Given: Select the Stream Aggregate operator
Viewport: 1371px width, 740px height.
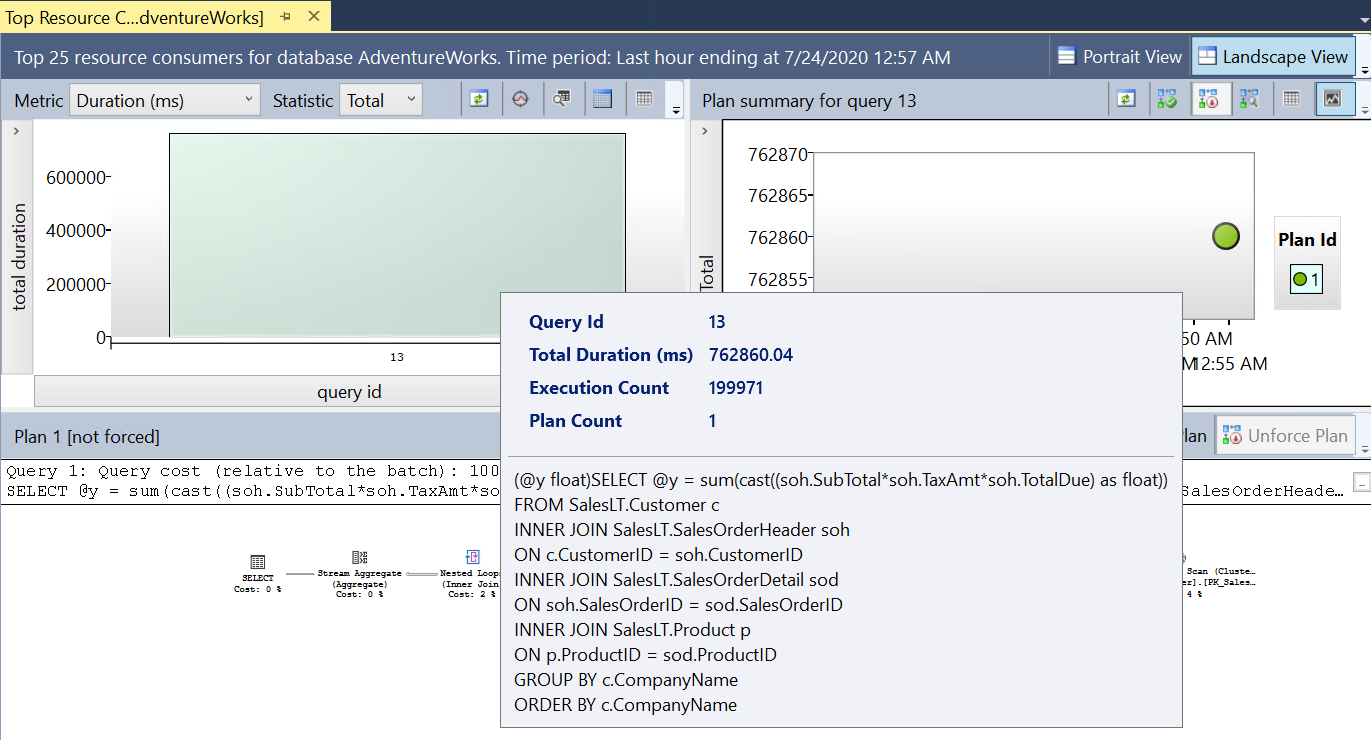Looking at the screenshot, I should click(x=361, y=574).
